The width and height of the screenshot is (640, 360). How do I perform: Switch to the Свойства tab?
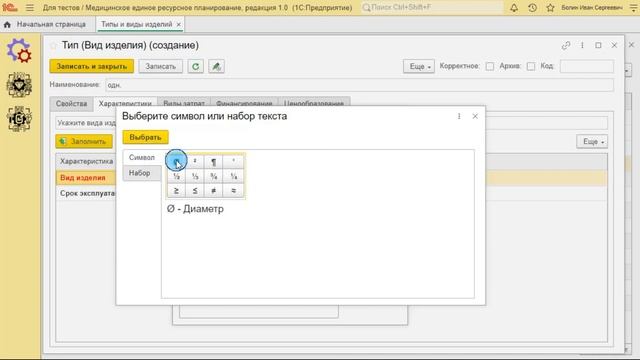coord(71,104)
